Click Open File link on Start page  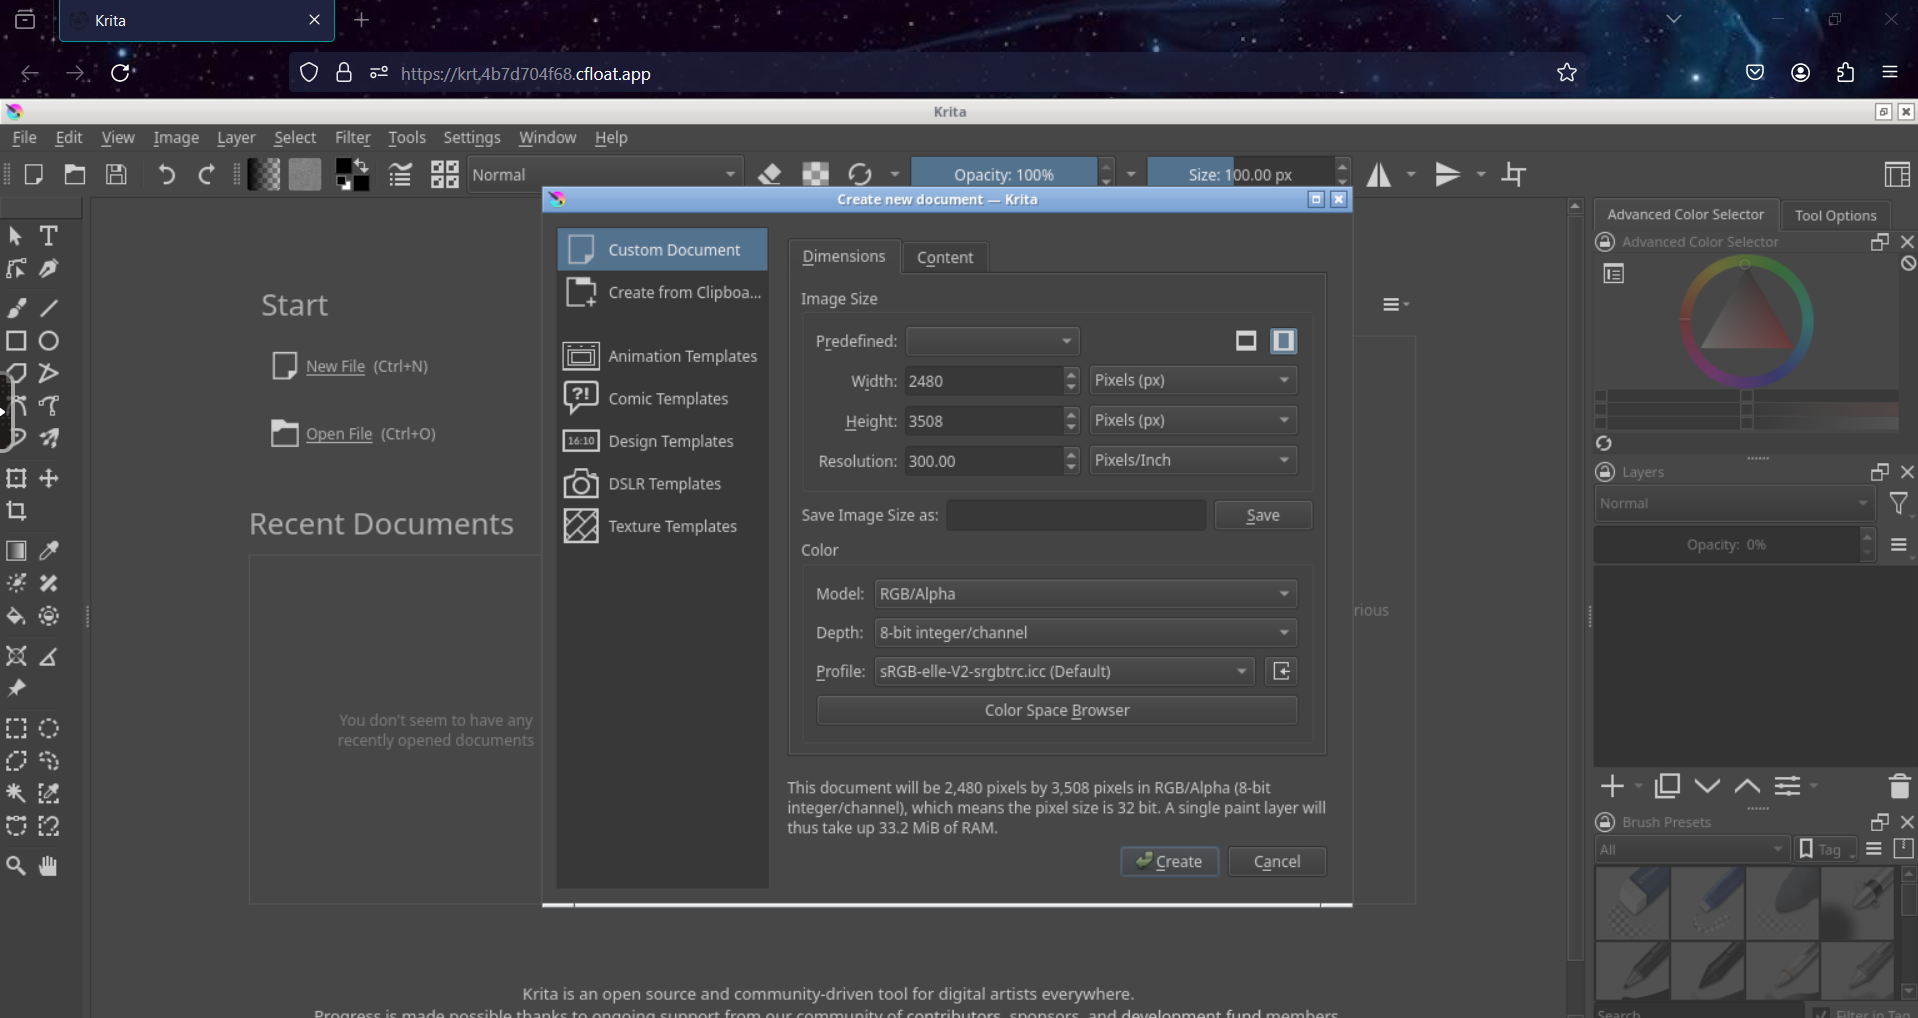pos(339,434)
